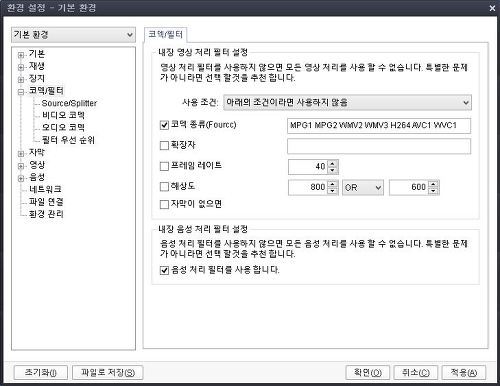The width and height of the screenshot is (500, 386).
Task: Select the 자막 tree label
Action: tap(37, 152)
